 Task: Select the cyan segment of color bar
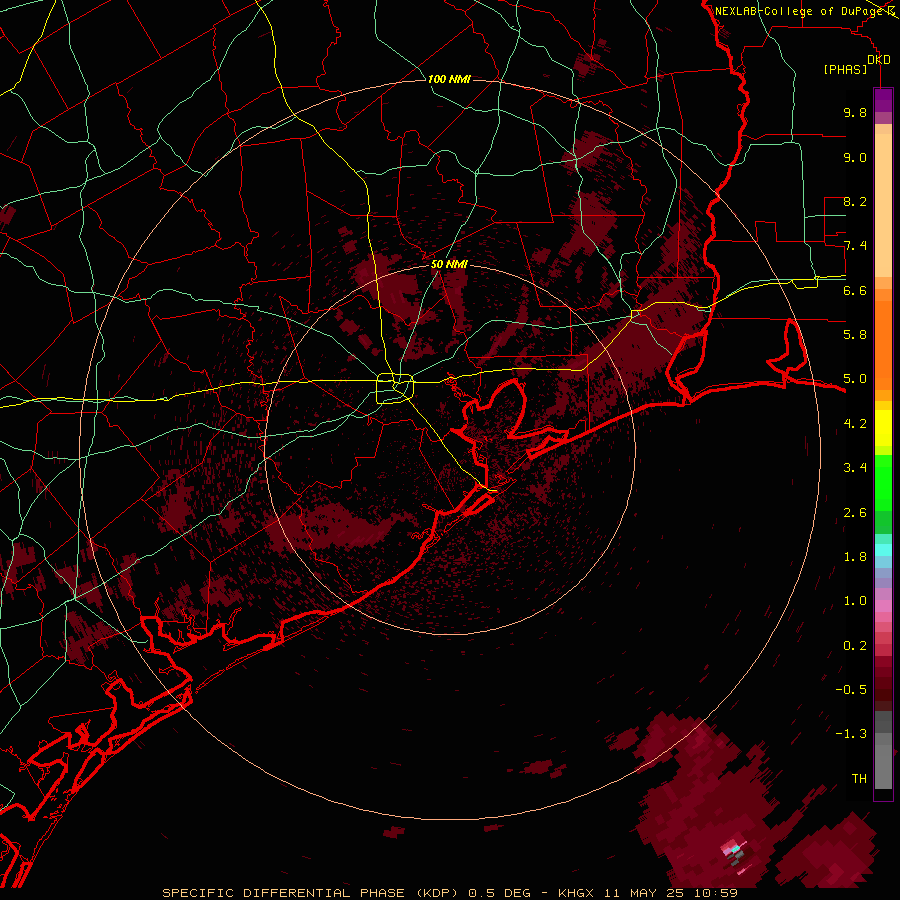pyautogui.click(x=883, y=549)
